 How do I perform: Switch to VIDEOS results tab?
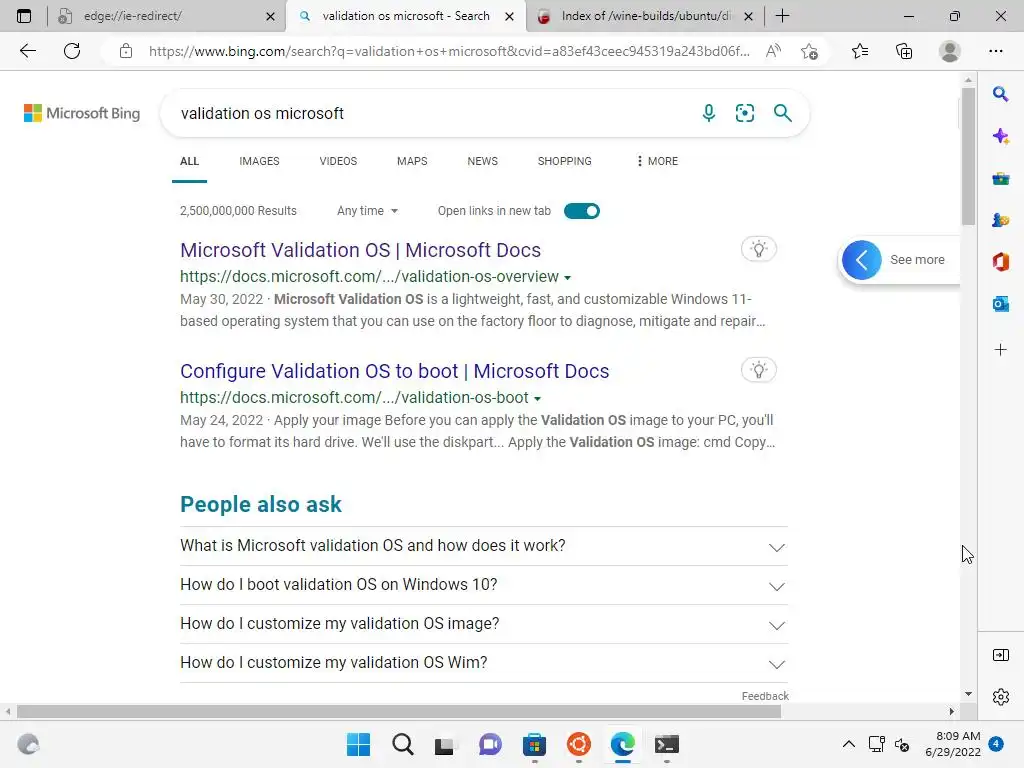[x=338, y=161]
